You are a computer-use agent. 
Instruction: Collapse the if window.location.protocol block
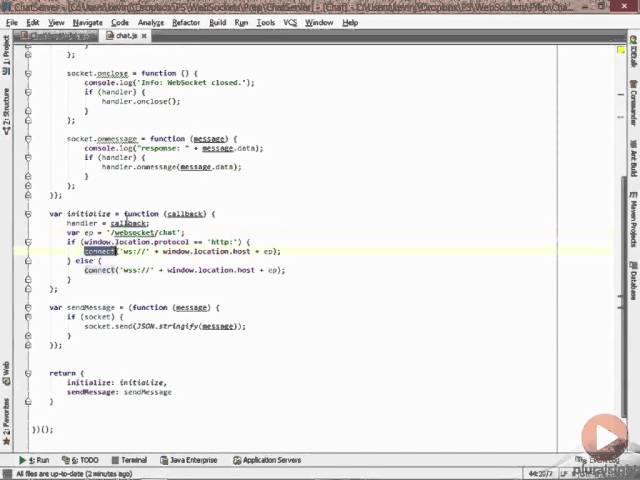28,242
